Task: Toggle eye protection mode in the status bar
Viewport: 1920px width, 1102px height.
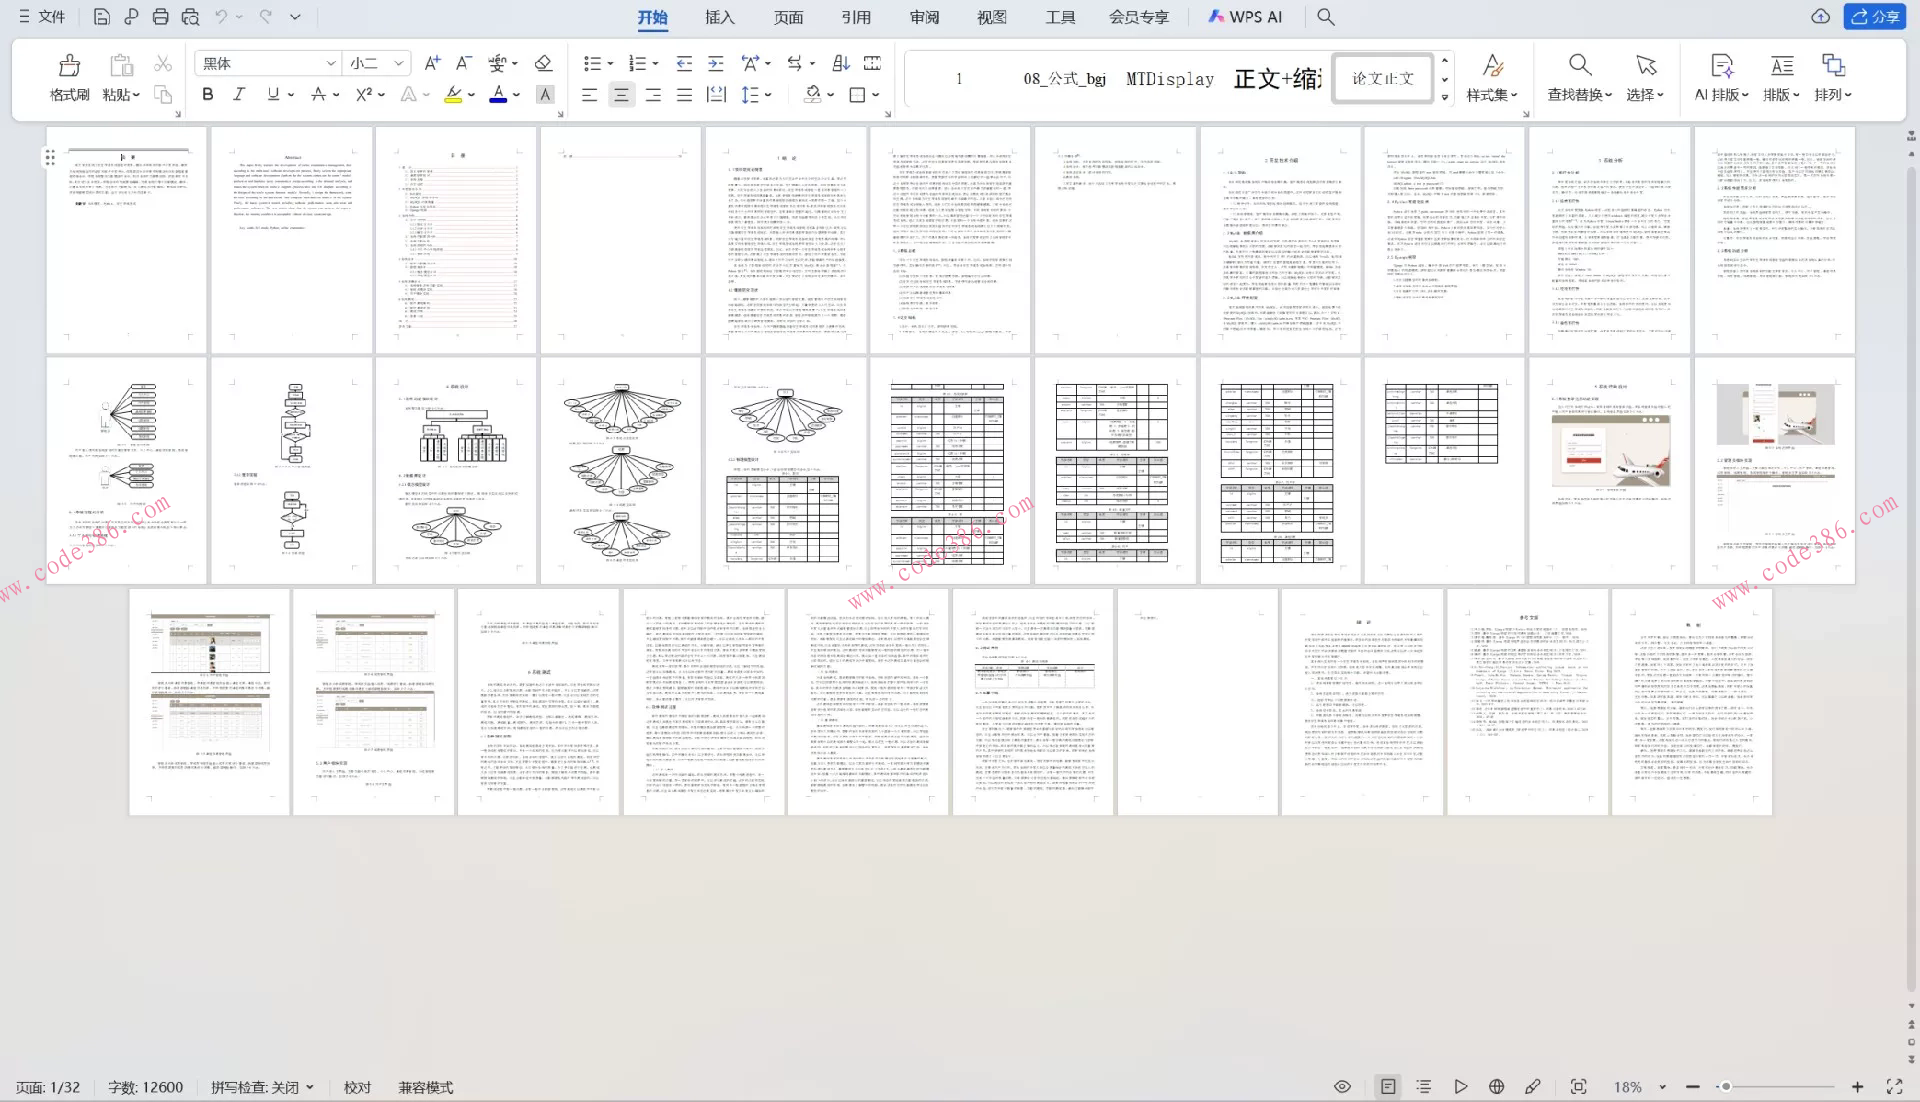Action: [1342, 1087]
